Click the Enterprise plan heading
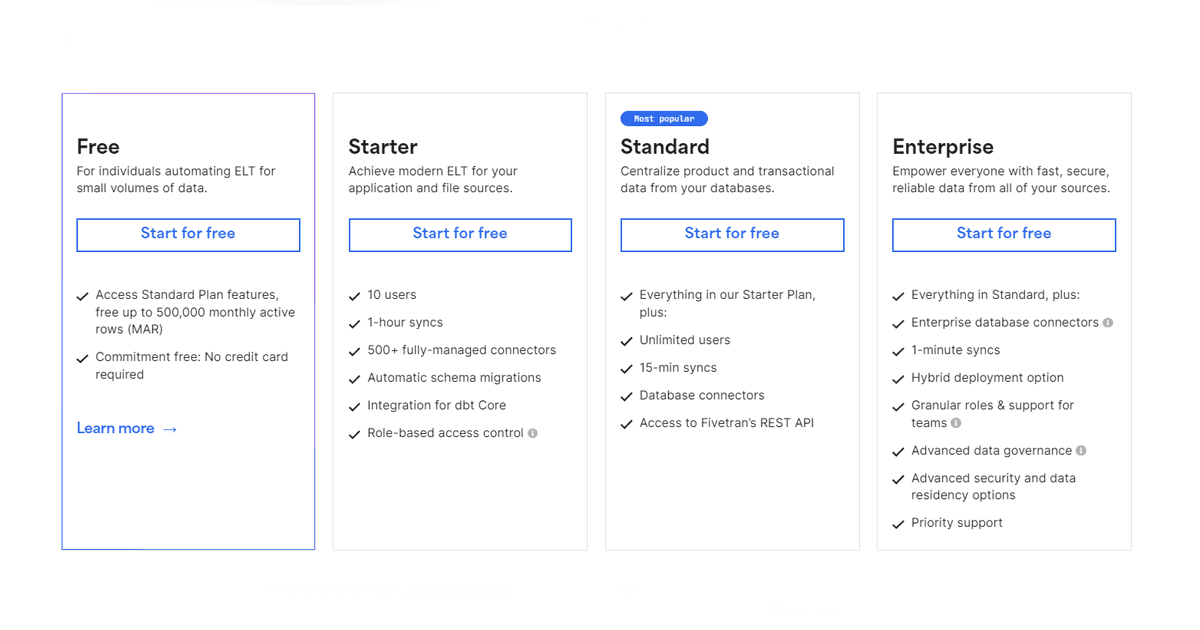This screenshot has width=1200, height=630. point(943,147)
